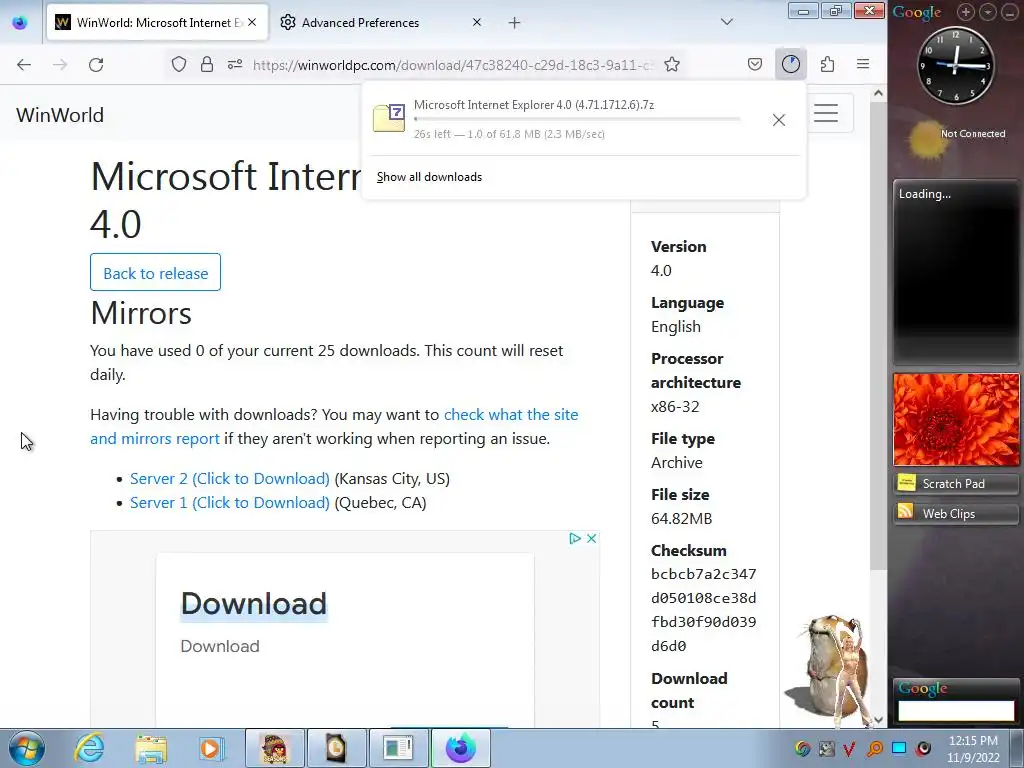
Task: Open Firefox application hamburger menu
Action: point(863,64)
